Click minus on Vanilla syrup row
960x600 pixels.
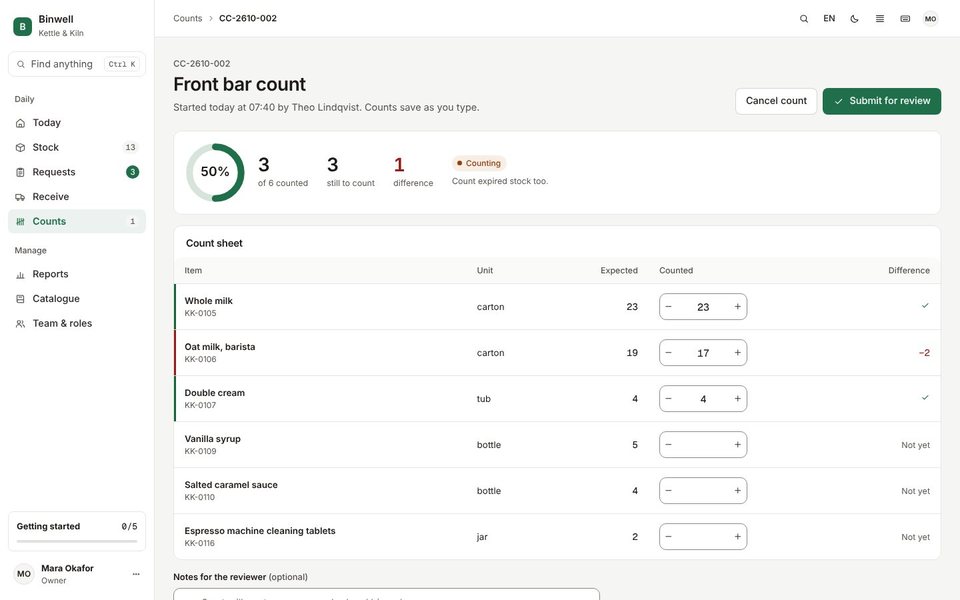click(x=669, y=444)
